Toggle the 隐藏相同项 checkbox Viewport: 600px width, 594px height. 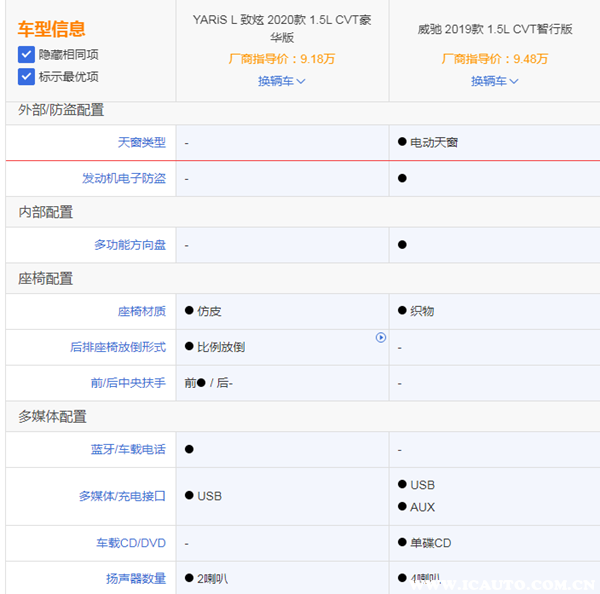point(26,54)
